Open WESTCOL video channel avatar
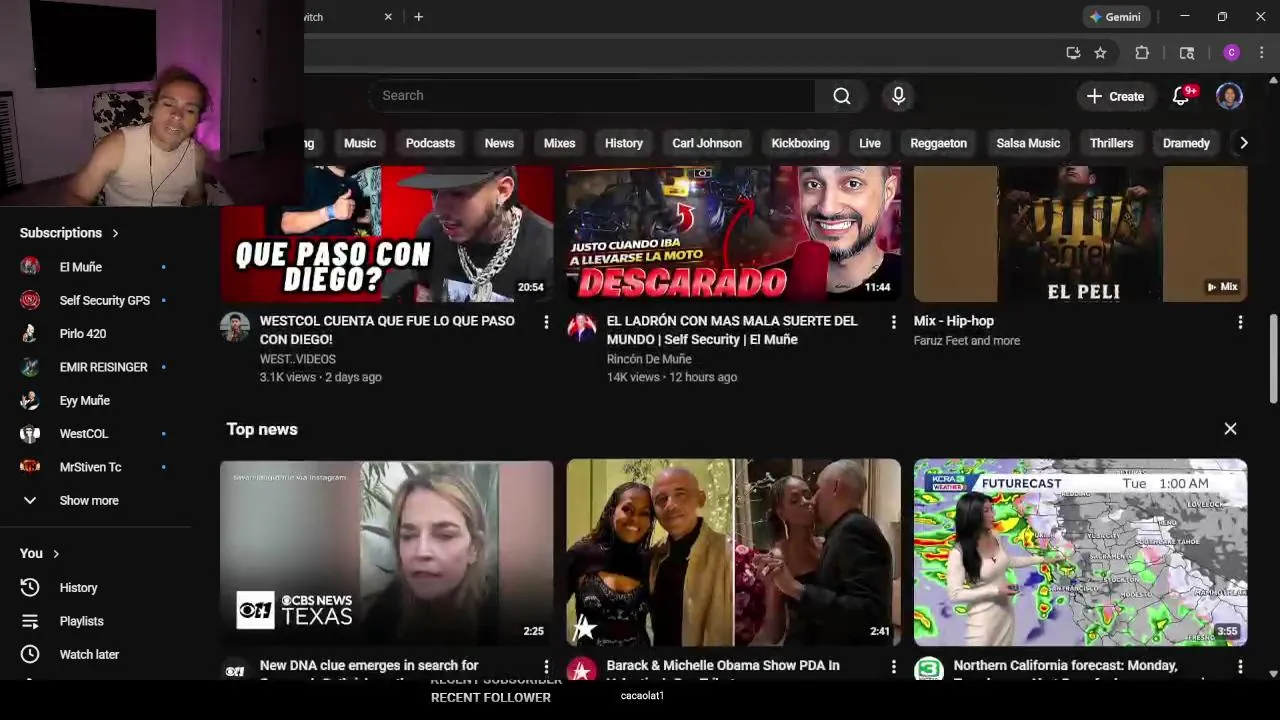Image resolution: width=1280 pixels, height=720 pixels. (x=235, y=327)
